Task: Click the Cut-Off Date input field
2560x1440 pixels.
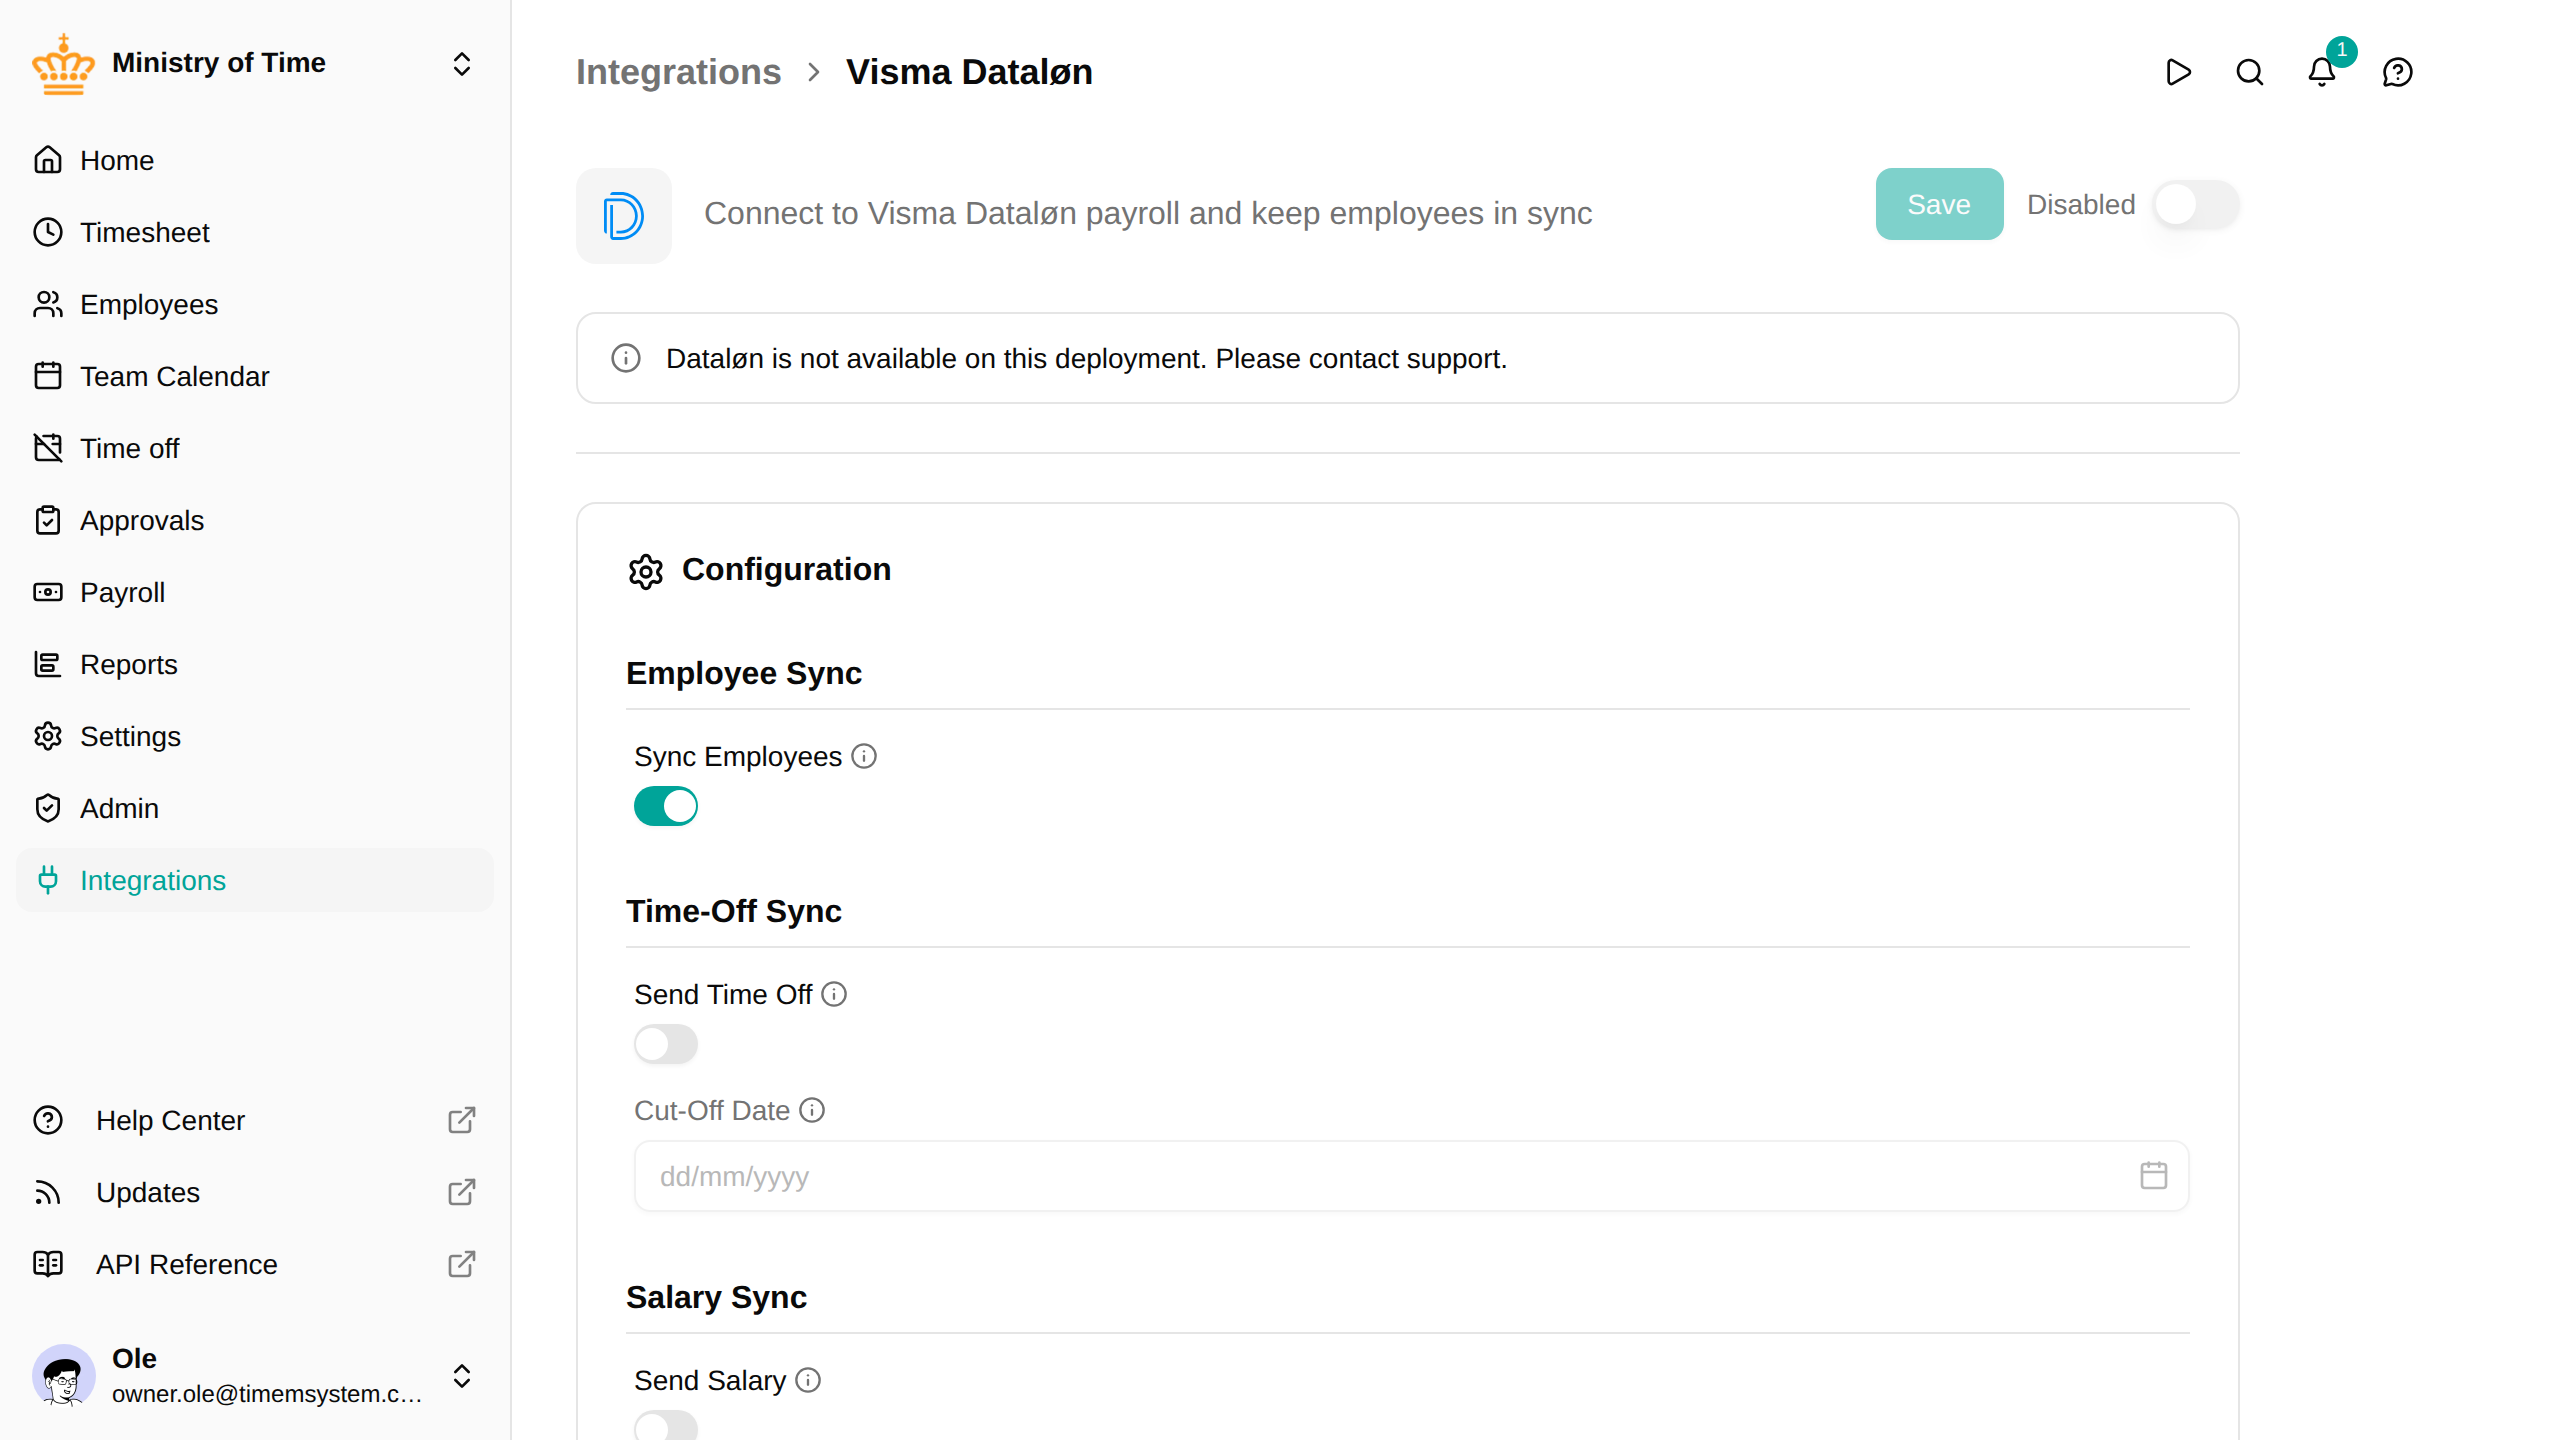Action: point(1411,1176)
